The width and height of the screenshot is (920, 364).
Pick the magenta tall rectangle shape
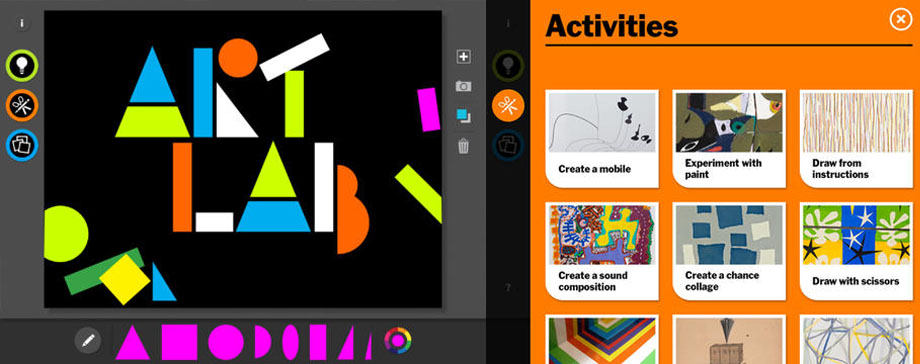[x=318, y=342]
